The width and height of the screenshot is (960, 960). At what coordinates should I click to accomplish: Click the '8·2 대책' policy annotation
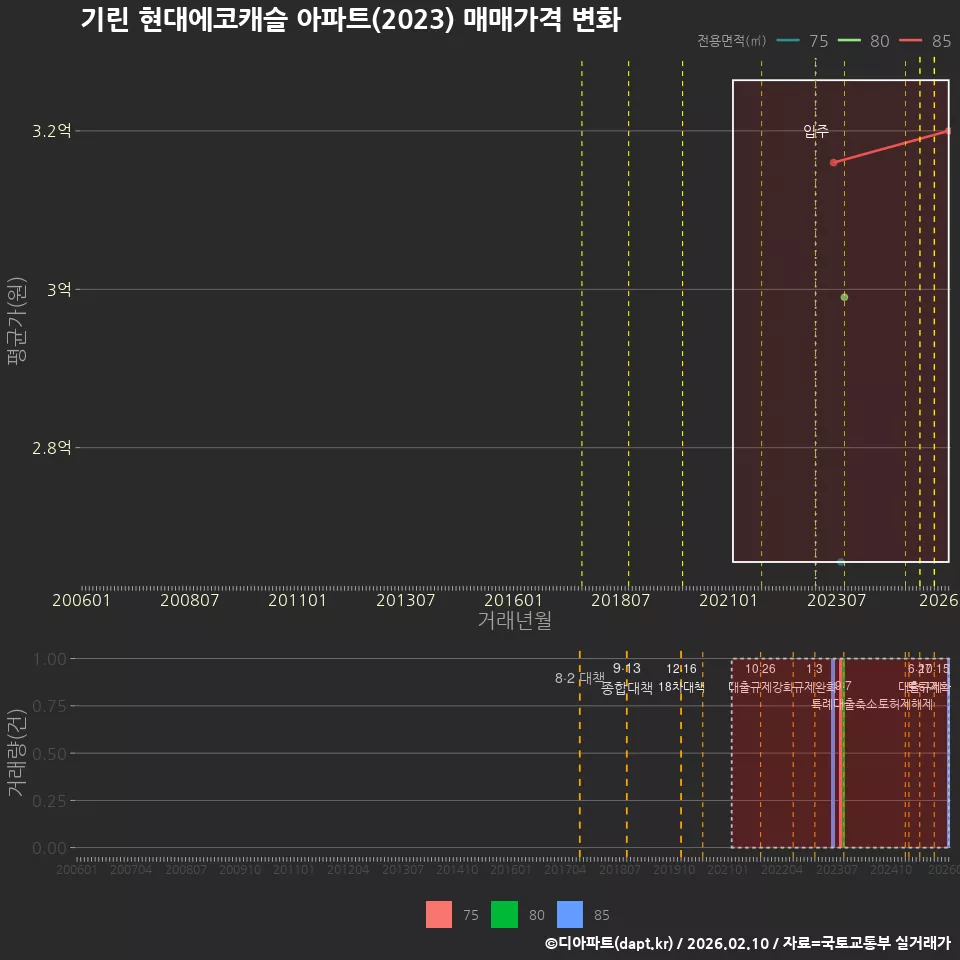click(579, 678)
